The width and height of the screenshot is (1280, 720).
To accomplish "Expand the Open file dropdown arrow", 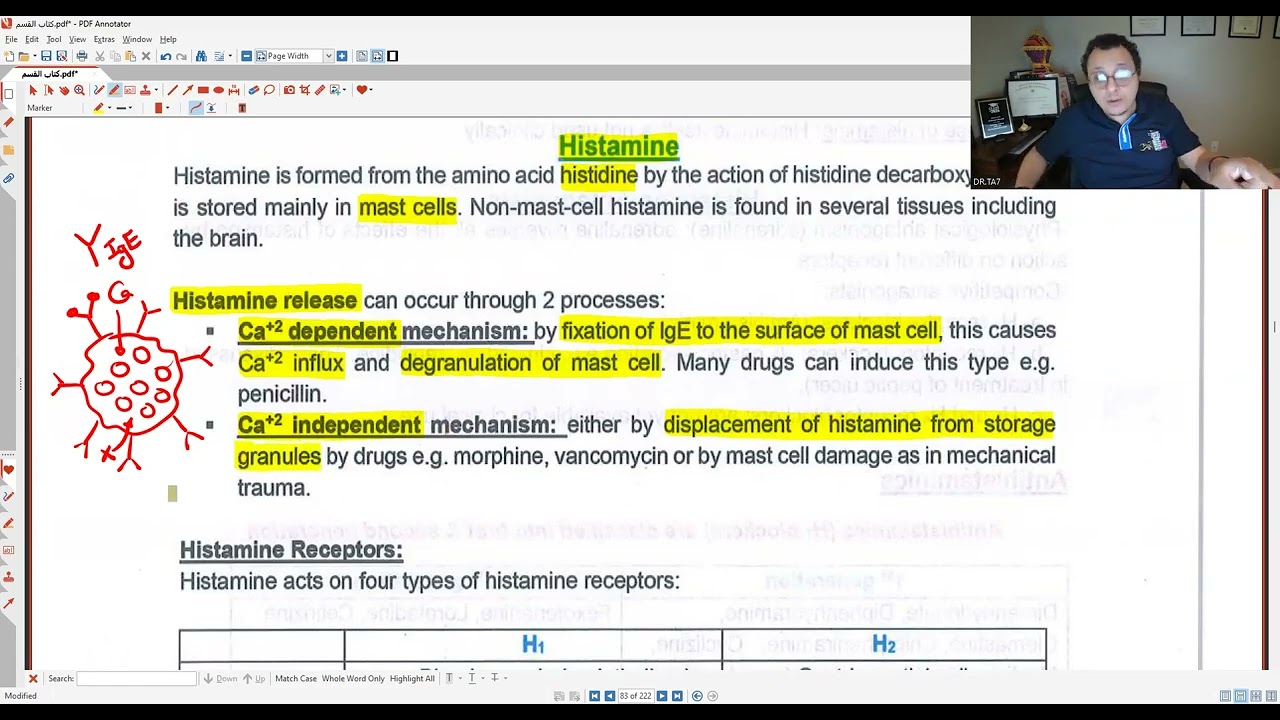I will 34,56.
